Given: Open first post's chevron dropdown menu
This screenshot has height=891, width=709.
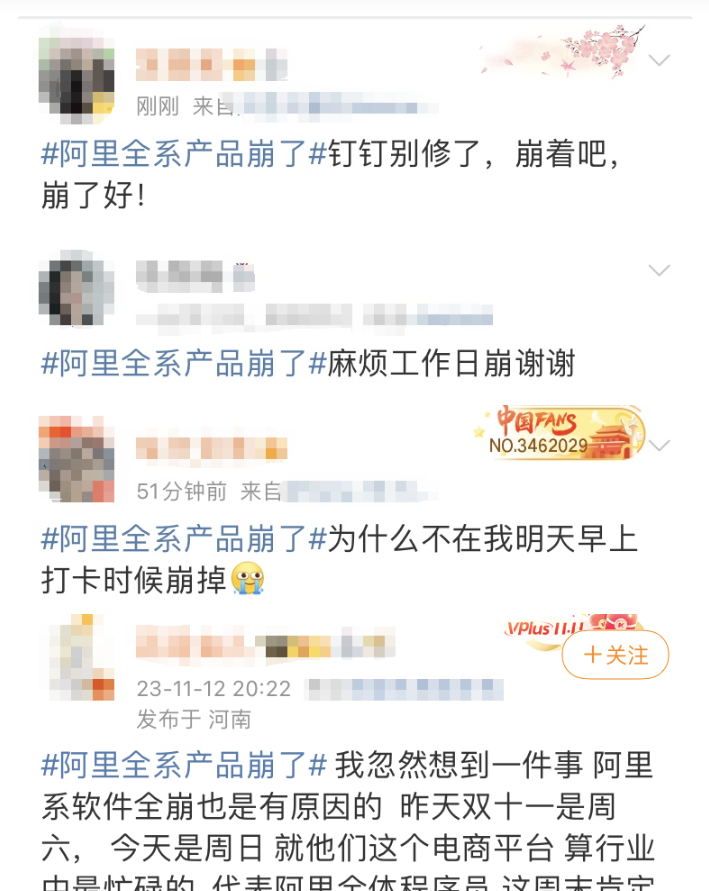Looking at the screenshot, I should click(x=659, y=60).
